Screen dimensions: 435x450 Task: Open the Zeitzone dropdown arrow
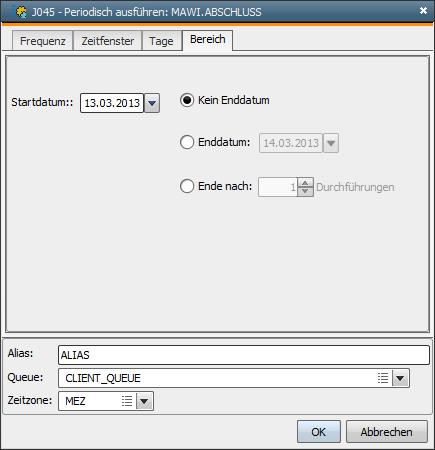click(x=144, y=401)
